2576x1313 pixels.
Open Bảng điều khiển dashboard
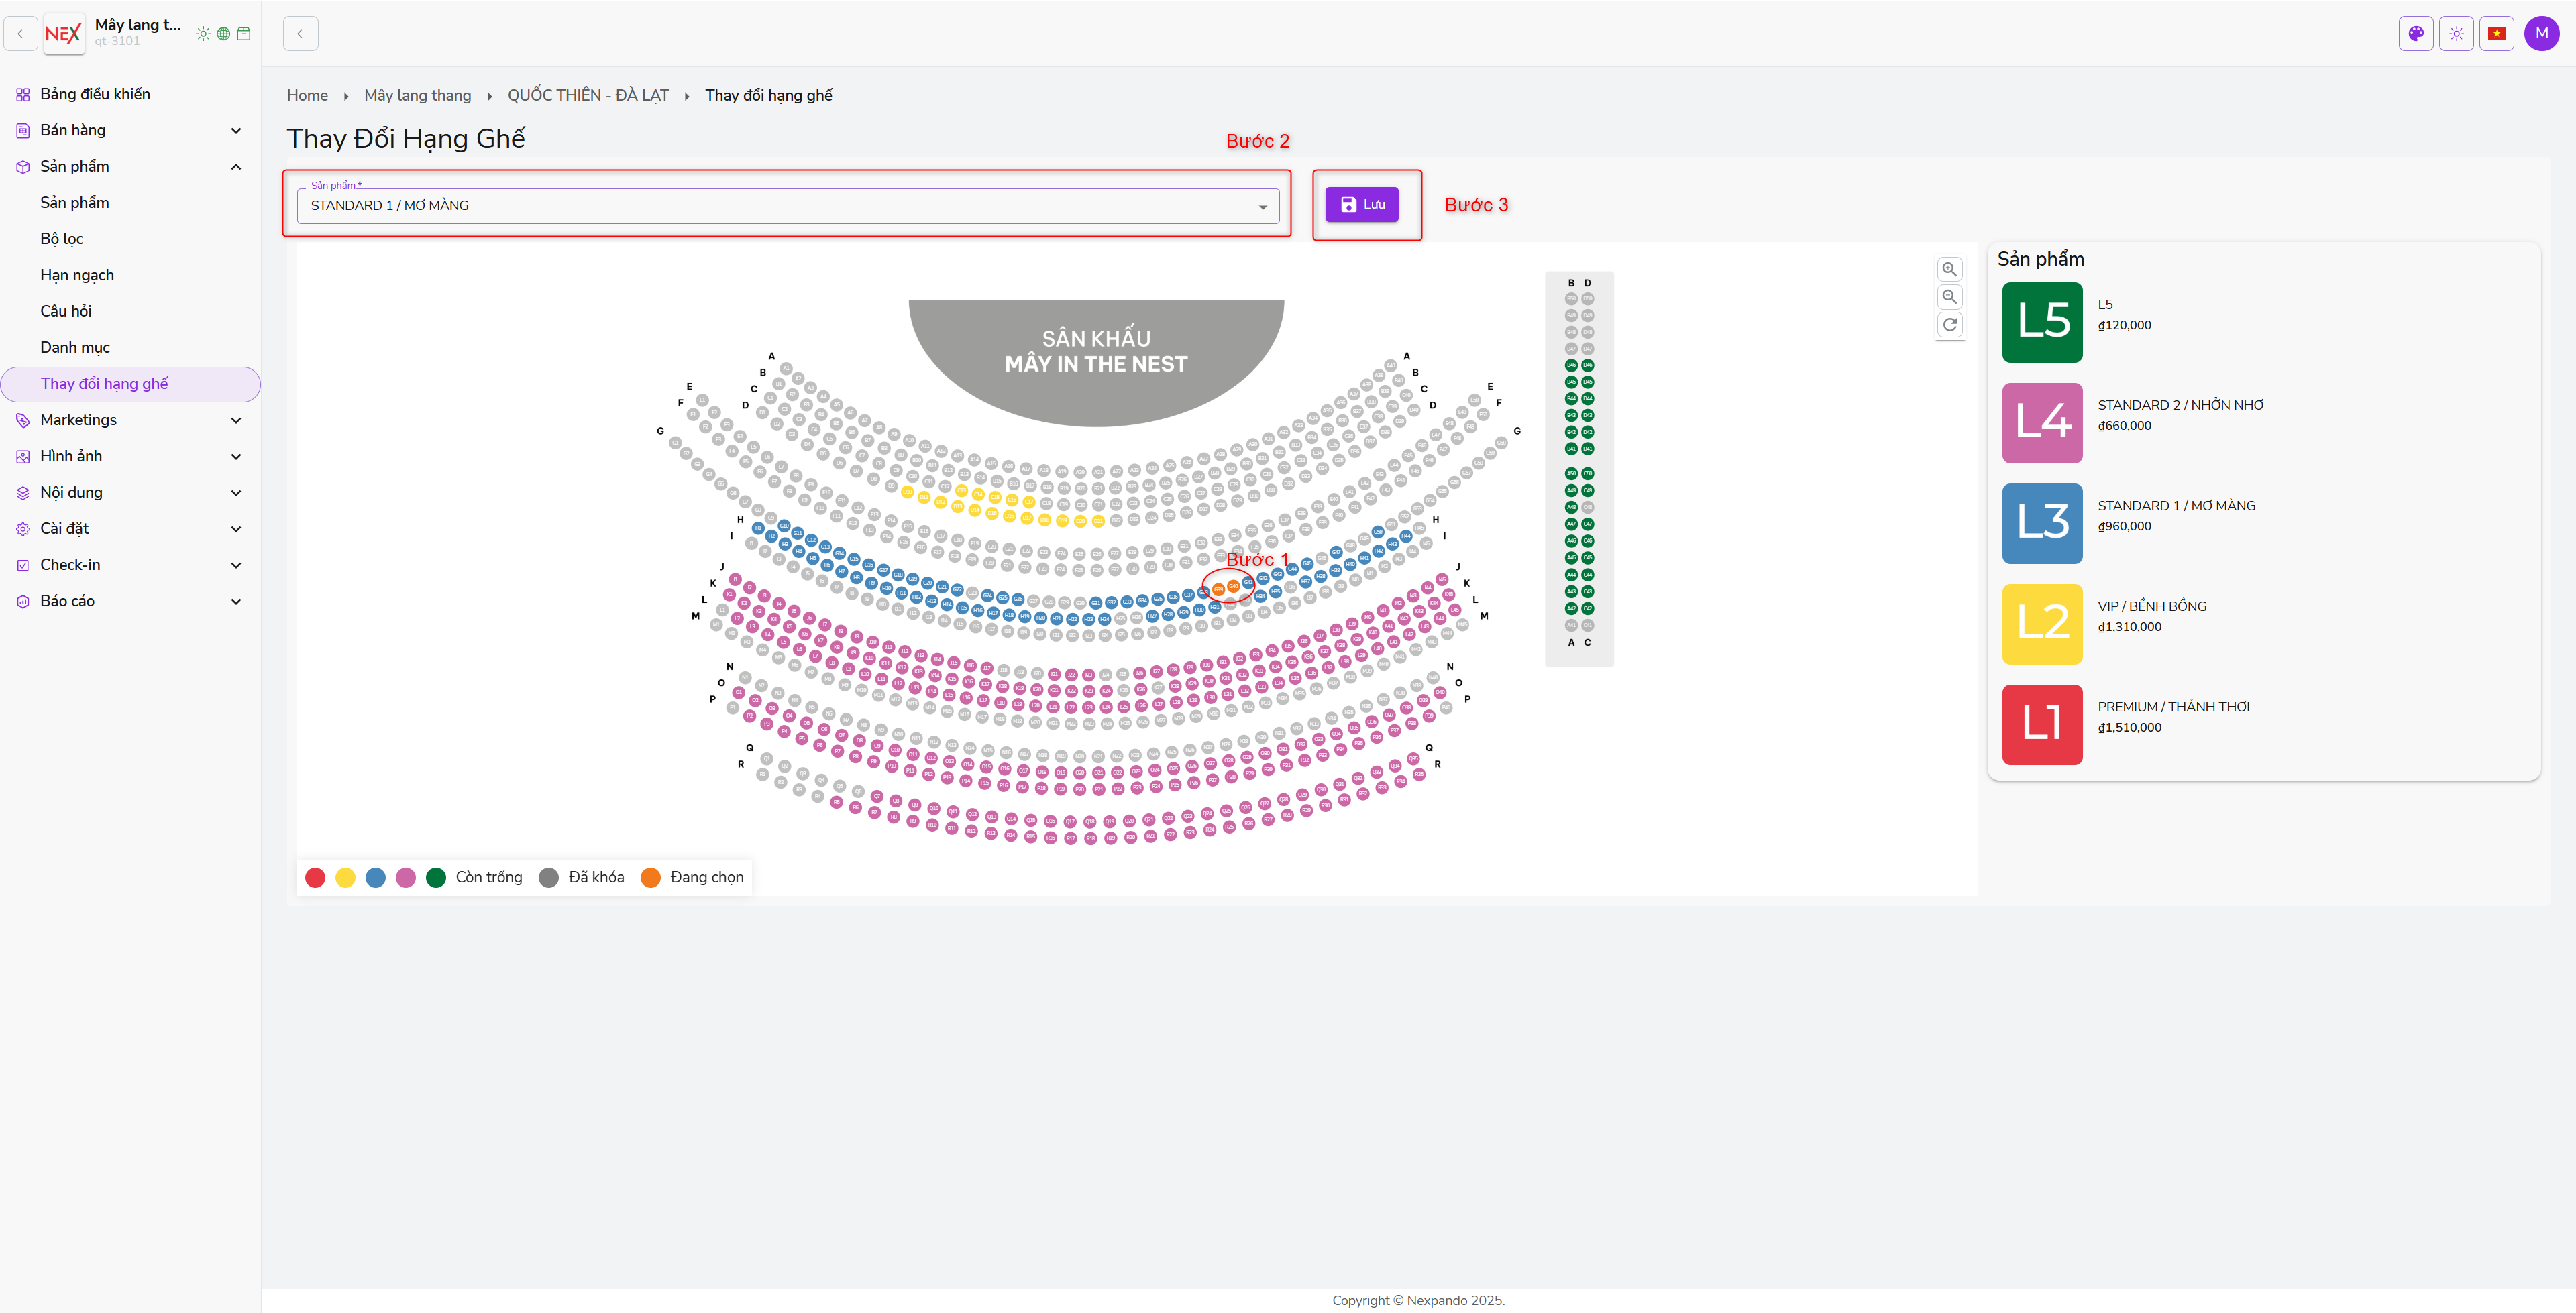click(95, 94)
